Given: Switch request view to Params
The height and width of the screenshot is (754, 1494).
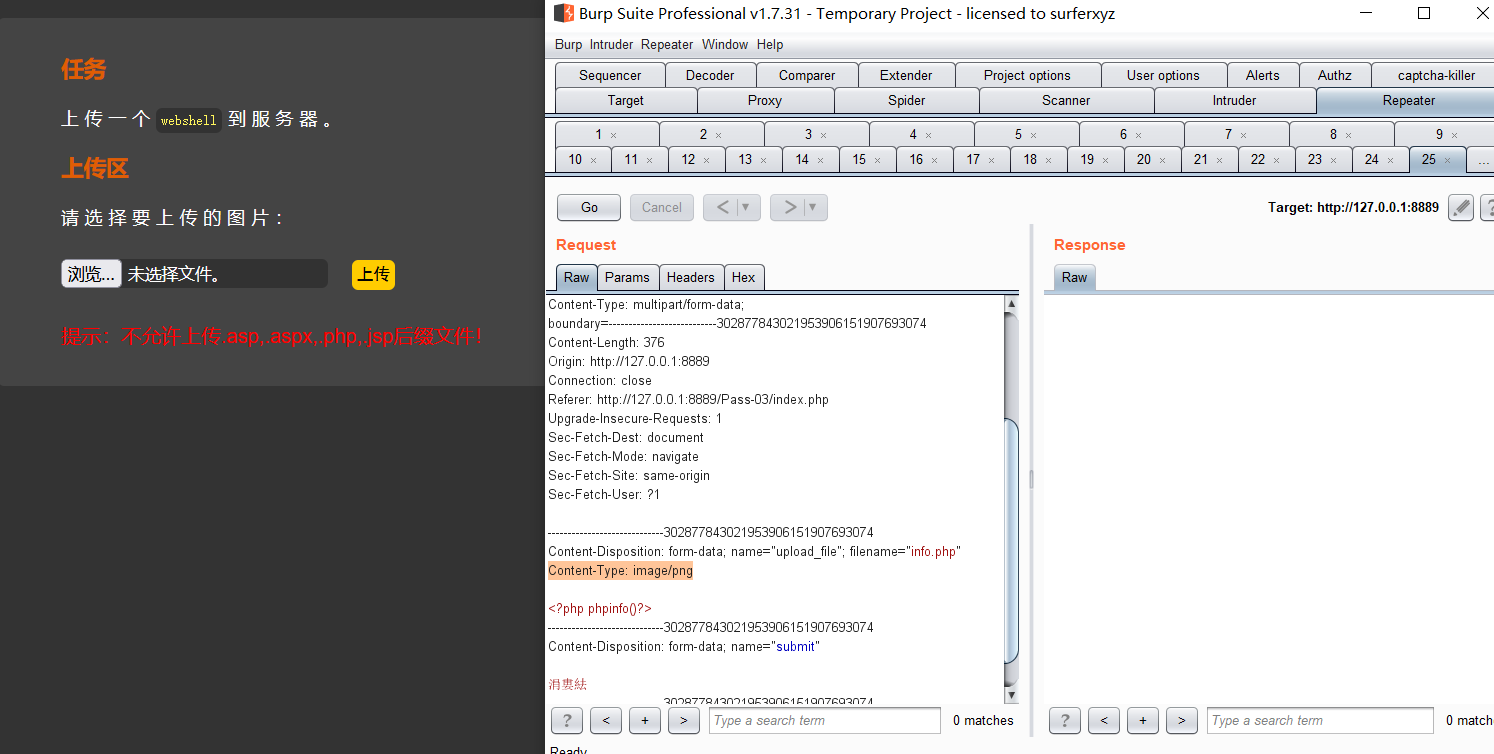Looking at the screenshot, I should (627, 277).
